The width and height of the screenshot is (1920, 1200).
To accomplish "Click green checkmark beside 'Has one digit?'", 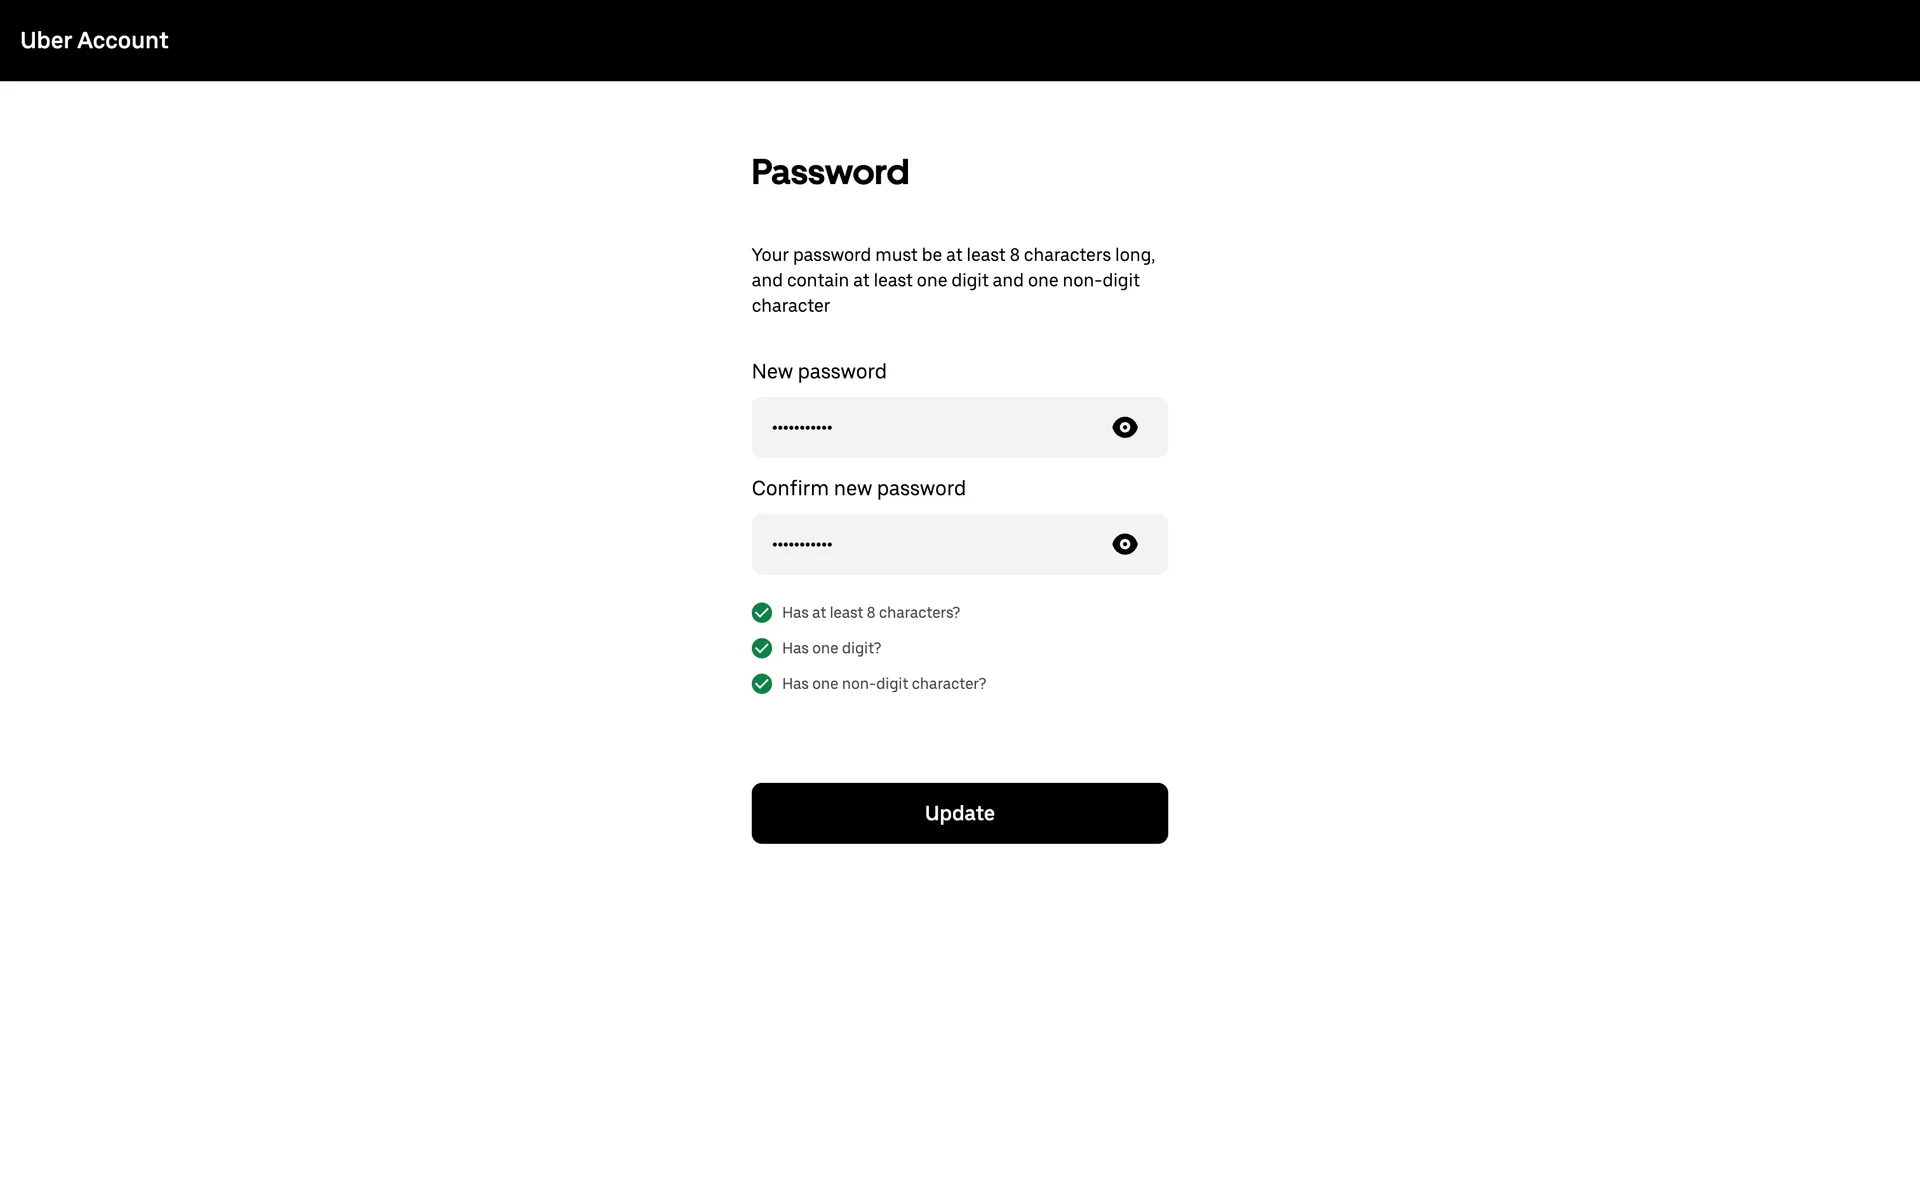I will [762, 648].
